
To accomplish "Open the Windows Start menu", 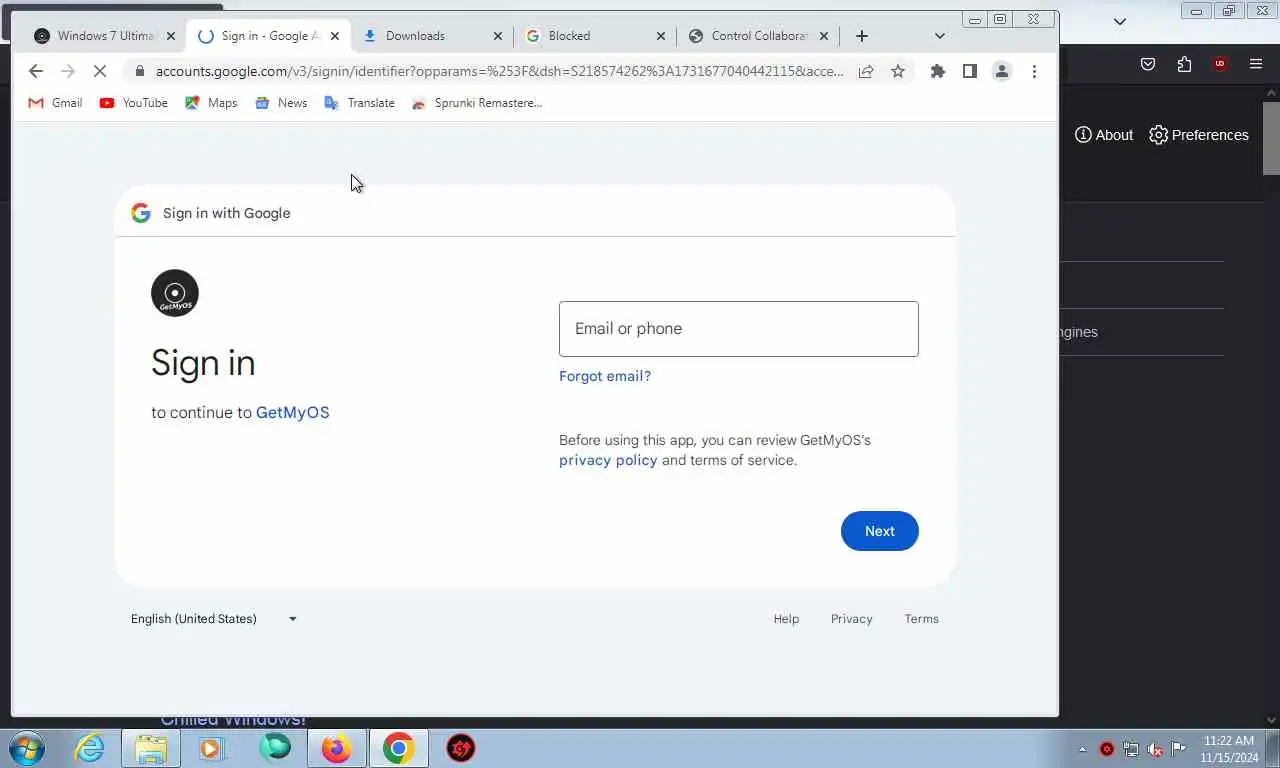I will coord(26,748).
